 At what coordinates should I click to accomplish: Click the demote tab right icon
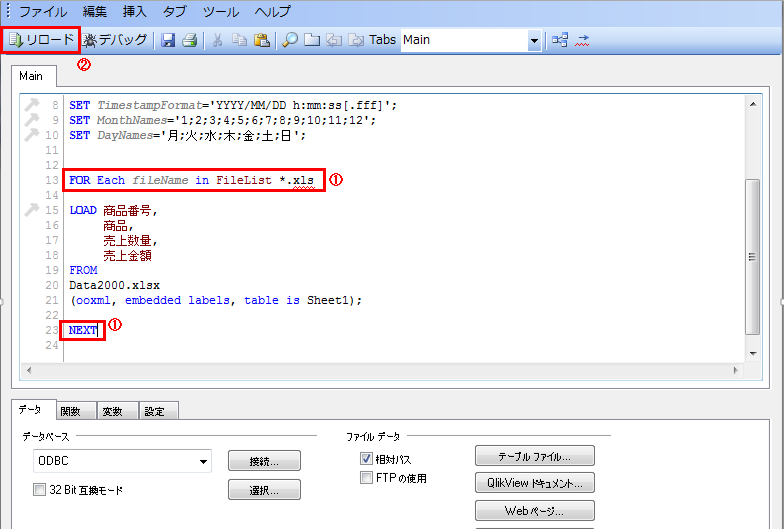pos(356,40)
